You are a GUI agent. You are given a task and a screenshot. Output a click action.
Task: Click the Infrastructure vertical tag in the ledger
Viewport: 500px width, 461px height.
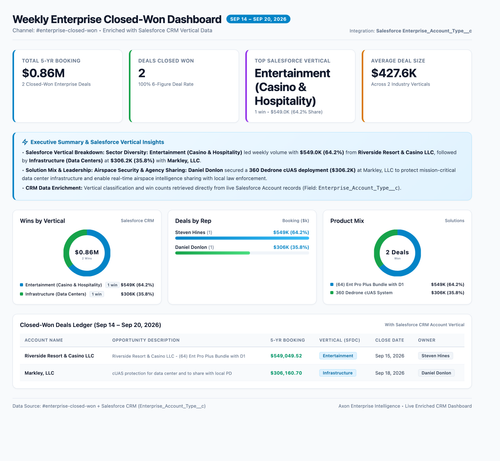(337, 373)
